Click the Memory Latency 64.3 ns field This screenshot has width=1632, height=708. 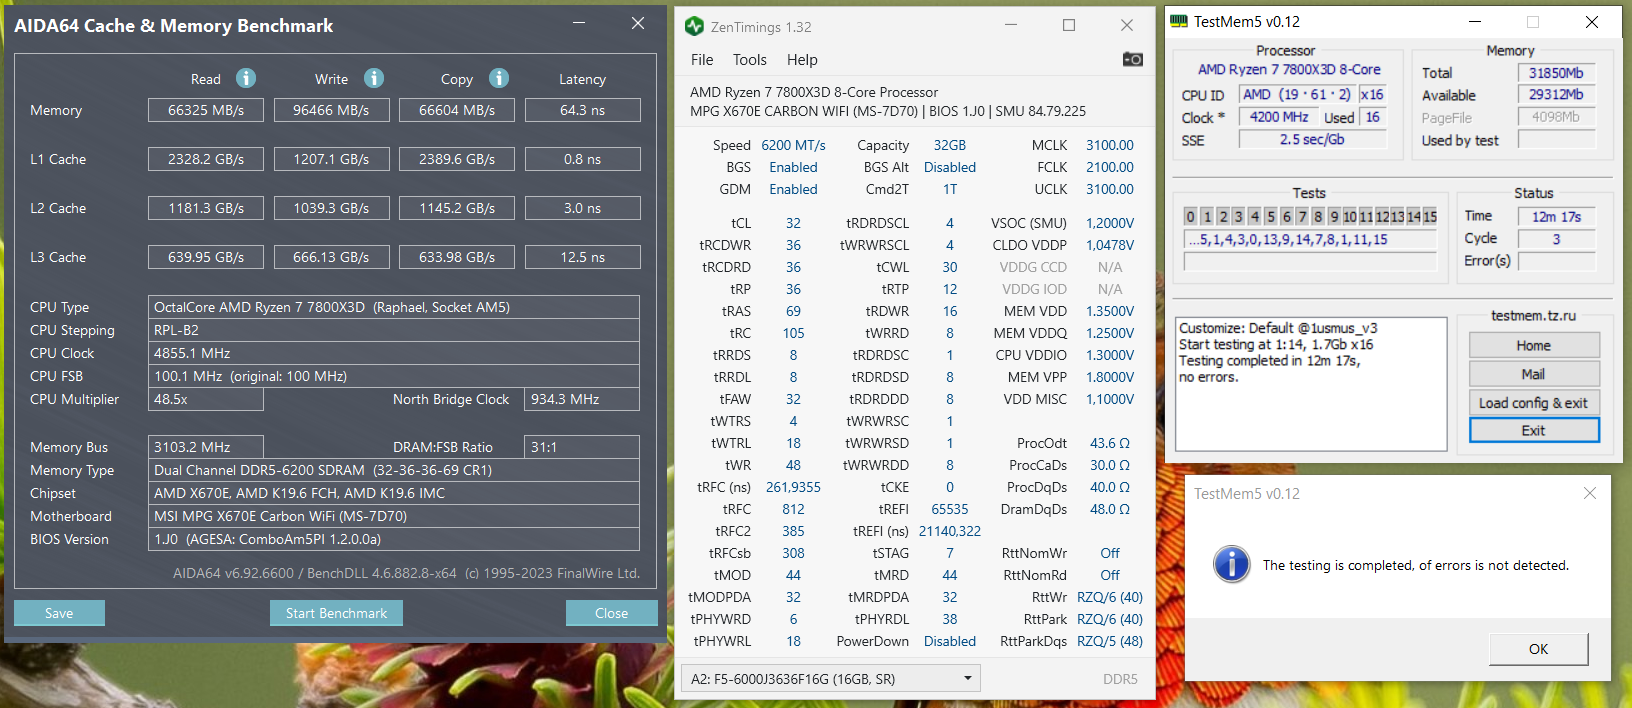582,110
